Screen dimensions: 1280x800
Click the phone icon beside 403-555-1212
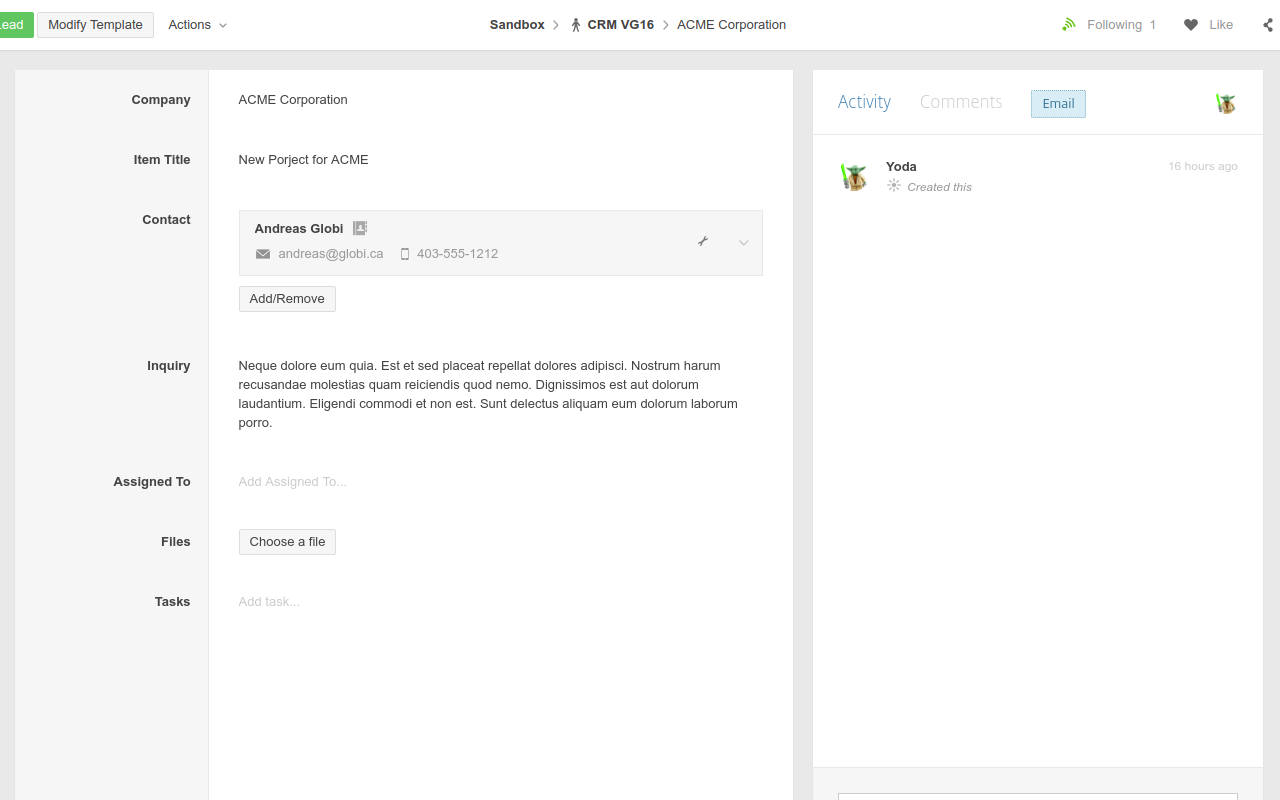pyautogui.click(x=404, y=254)
